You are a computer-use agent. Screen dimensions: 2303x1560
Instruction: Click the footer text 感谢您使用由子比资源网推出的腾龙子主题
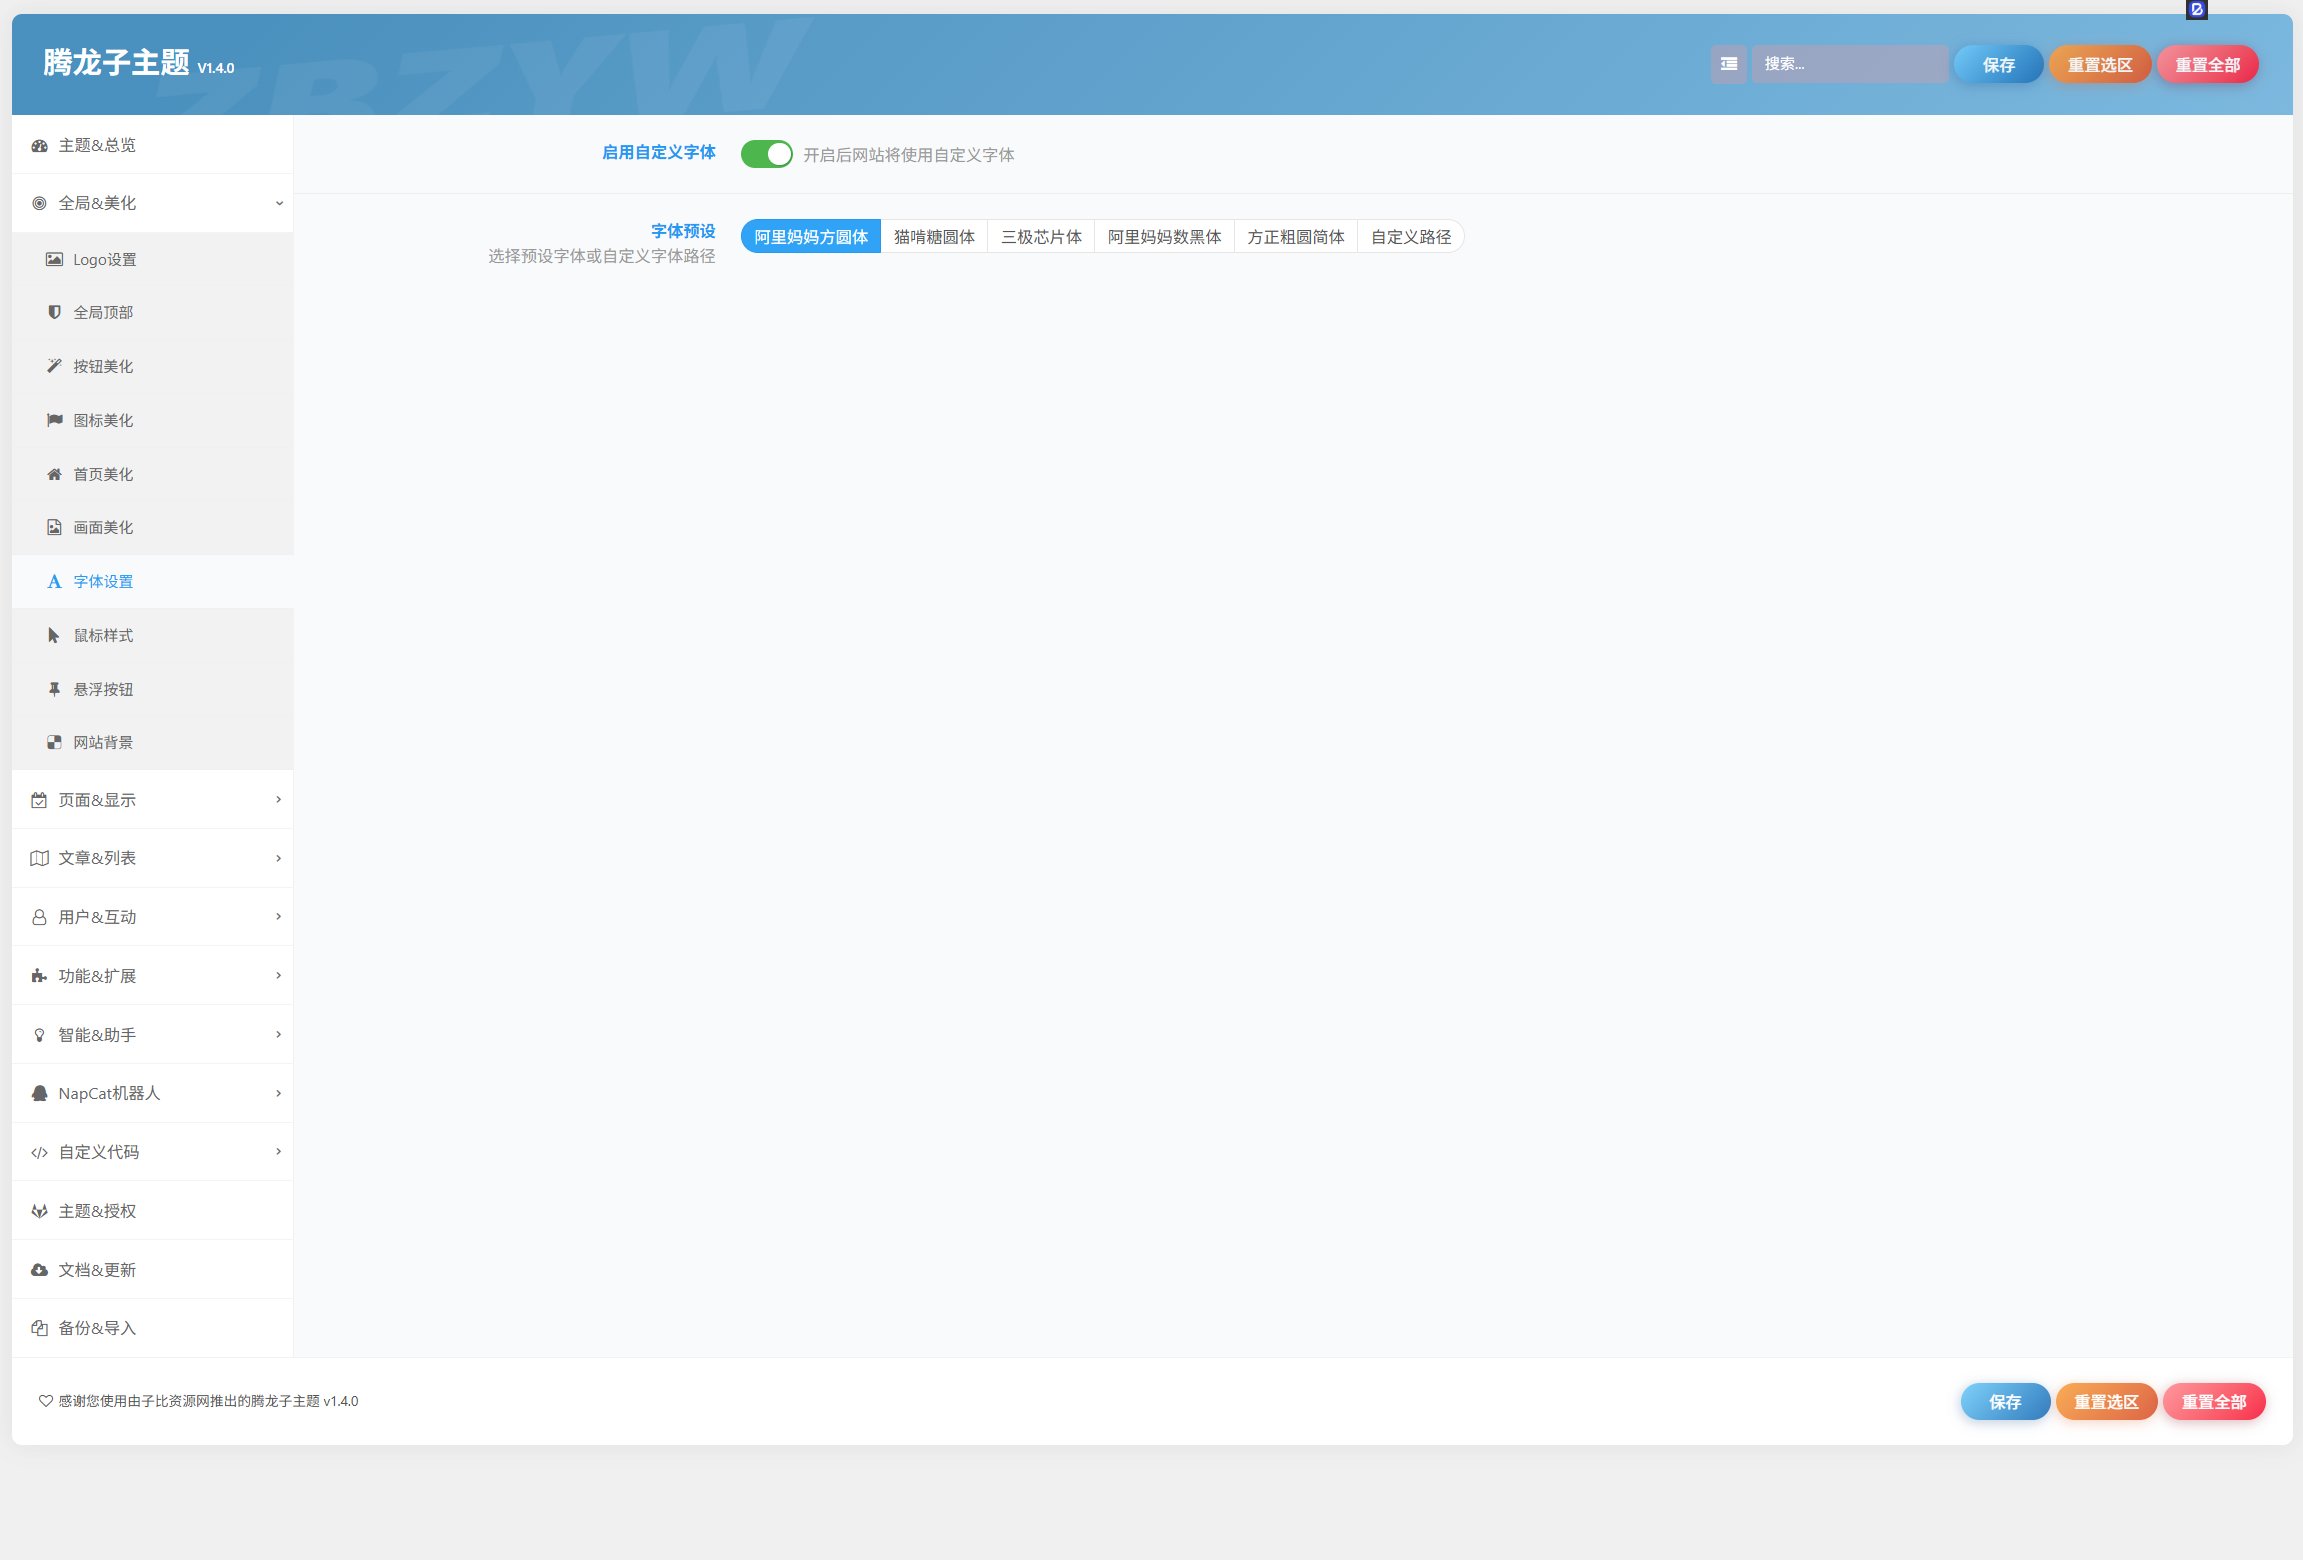(189, 1402)
